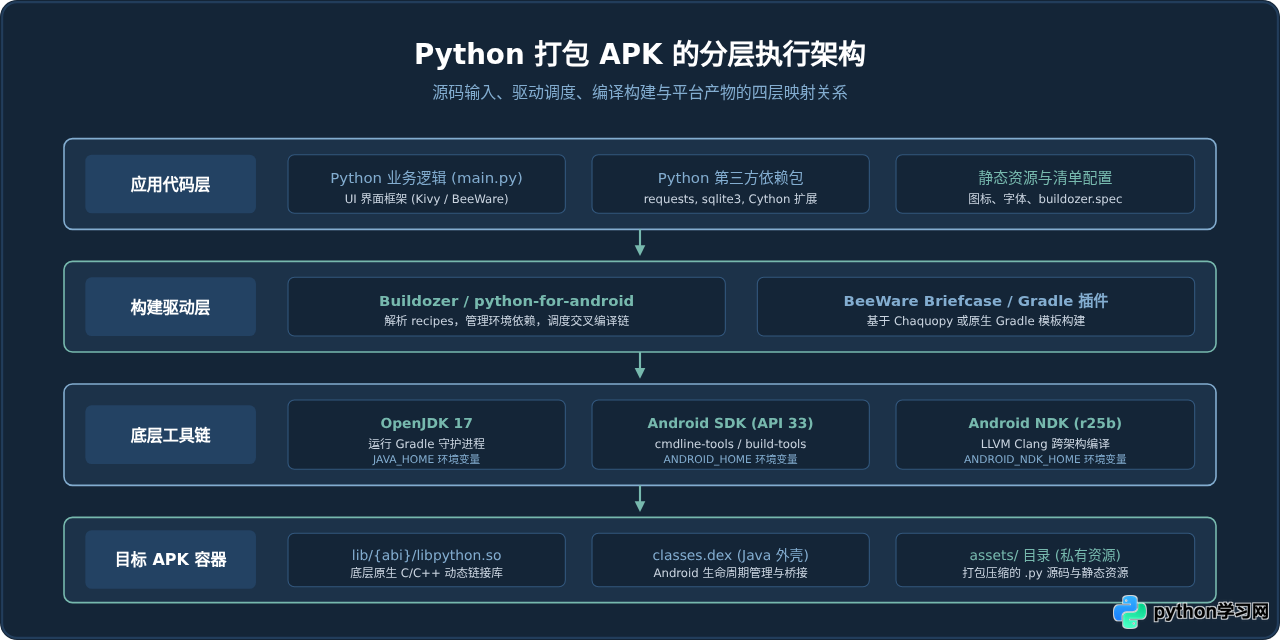This screenshot has height=640, width=1280.
Task: Click the text "Android 生命周期管理与桥接"
Action: 730,574
